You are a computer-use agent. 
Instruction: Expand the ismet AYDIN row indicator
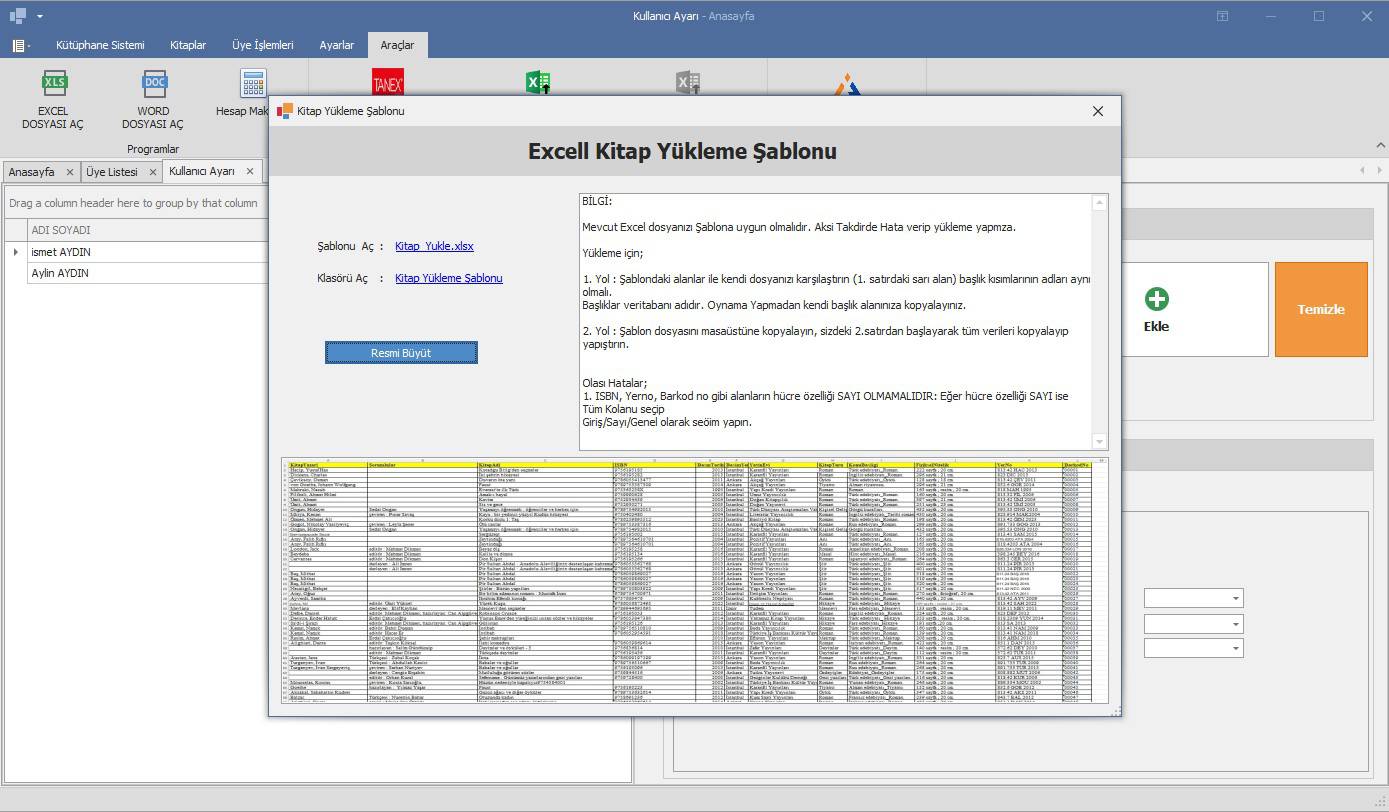(15, 252)
